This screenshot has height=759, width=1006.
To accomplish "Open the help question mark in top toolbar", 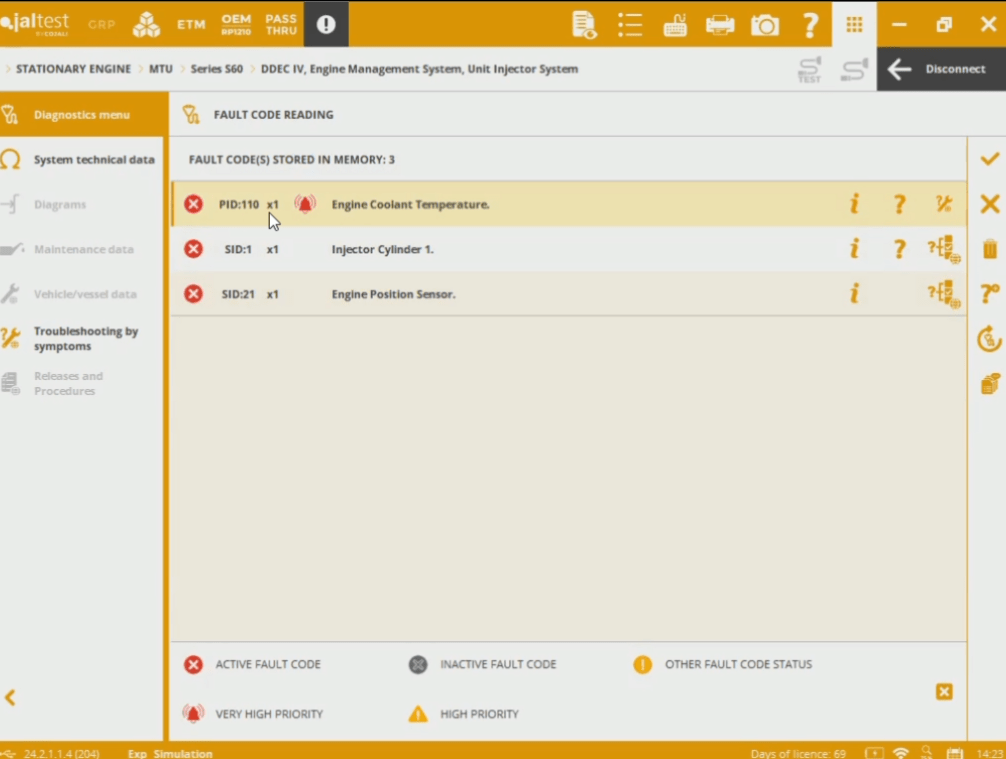I will click(x=810, y=25).
